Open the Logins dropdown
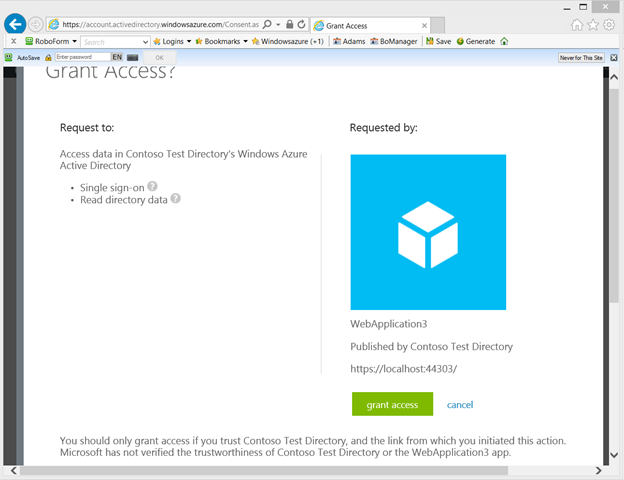This screenshot has width=624, height=480. [x=172, y=41]
